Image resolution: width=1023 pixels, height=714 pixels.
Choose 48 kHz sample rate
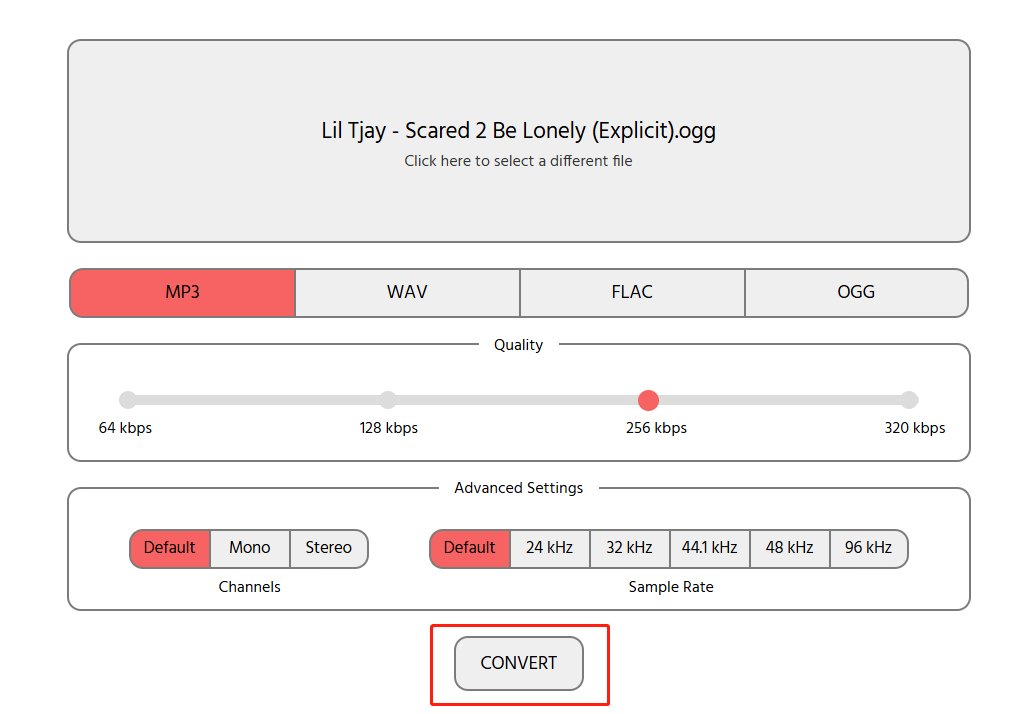click(x=789, y=548)
